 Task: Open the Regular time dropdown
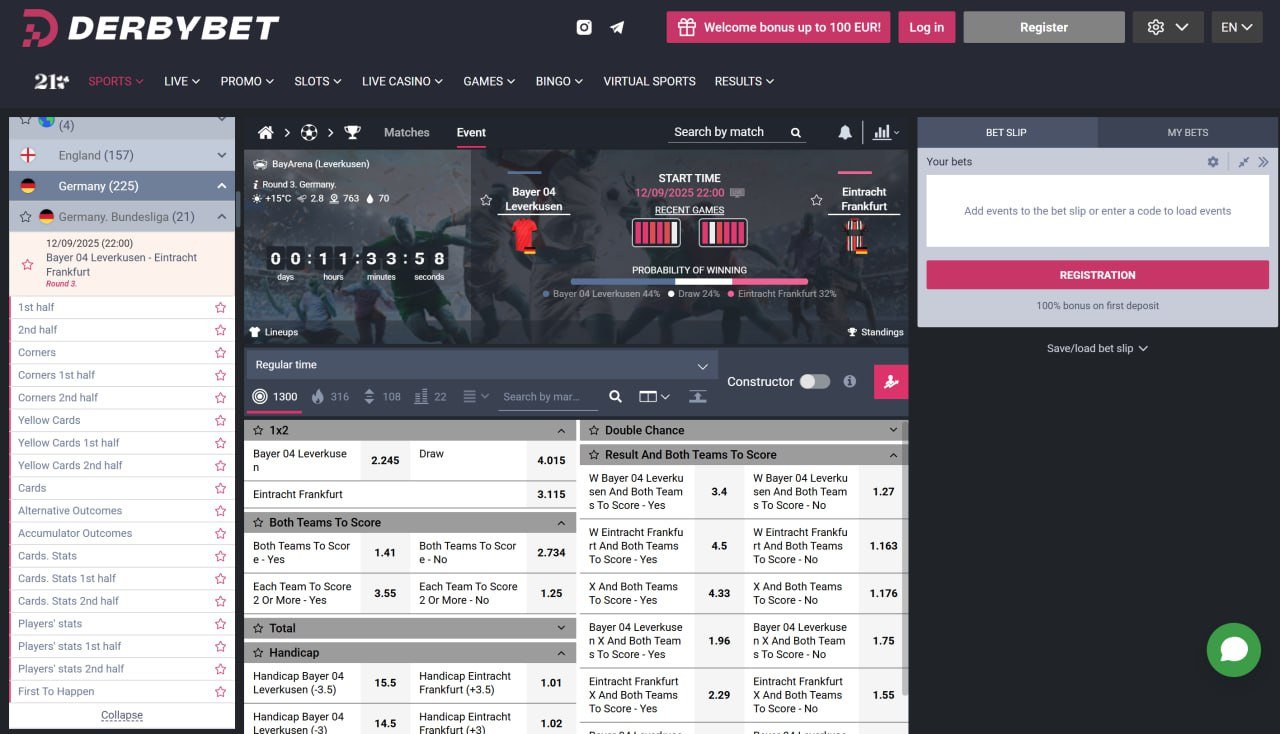pyautogui.click(x=481, y=365)
